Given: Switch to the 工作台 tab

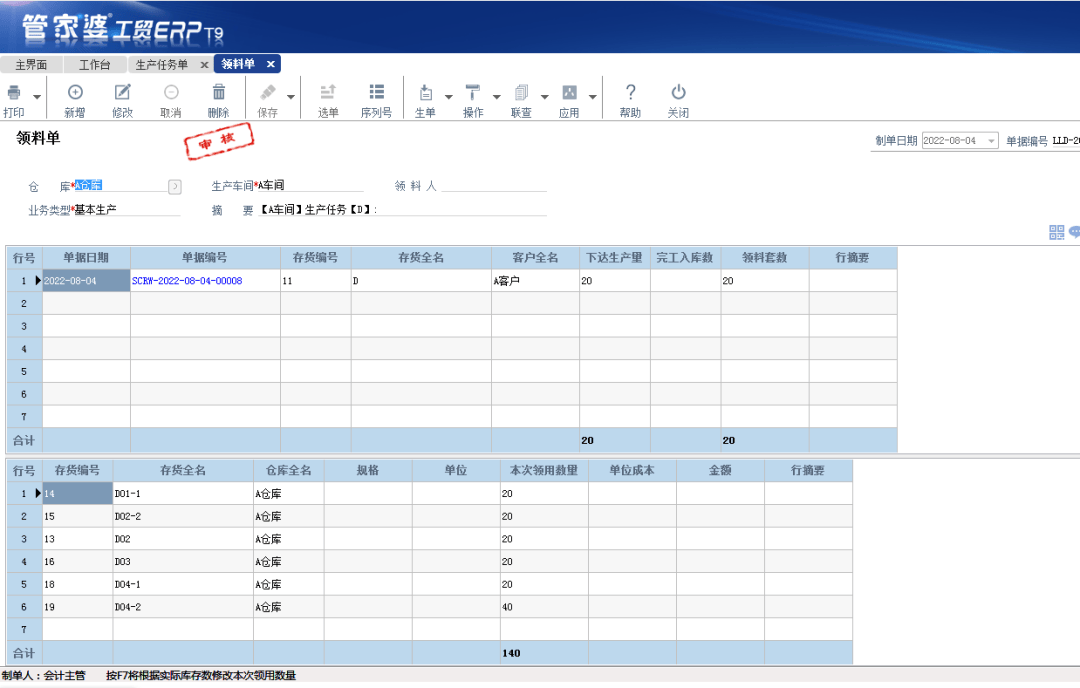Looking at the screenshot, I should pos(94,65).
